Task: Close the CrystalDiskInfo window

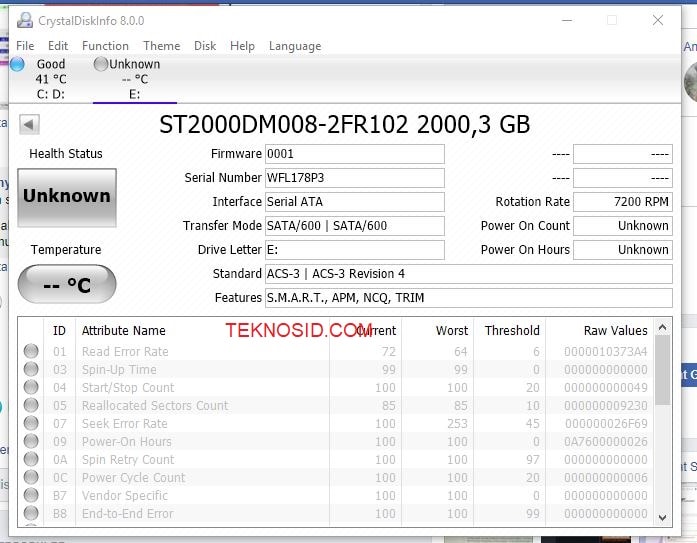Action: pos(658,20)
